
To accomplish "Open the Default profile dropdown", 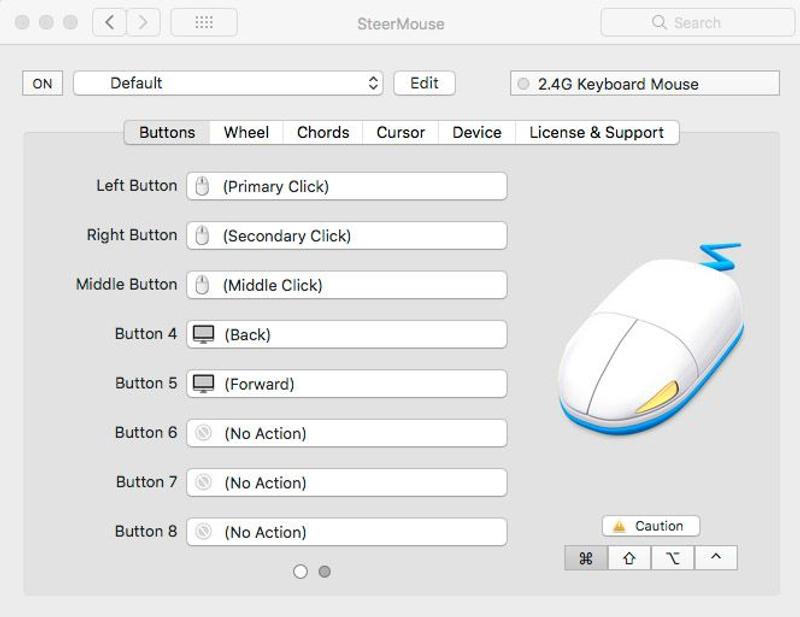I will click(228, 83).
